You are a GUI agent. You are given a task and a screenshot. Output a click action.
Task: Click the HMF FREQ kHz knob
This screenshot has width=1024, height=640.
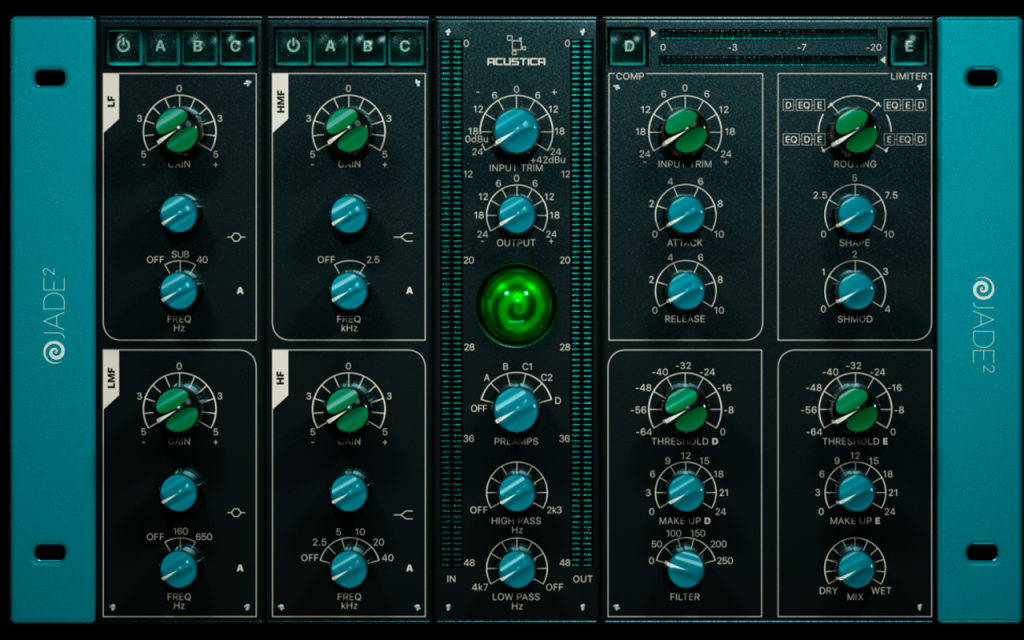point(349,291)
